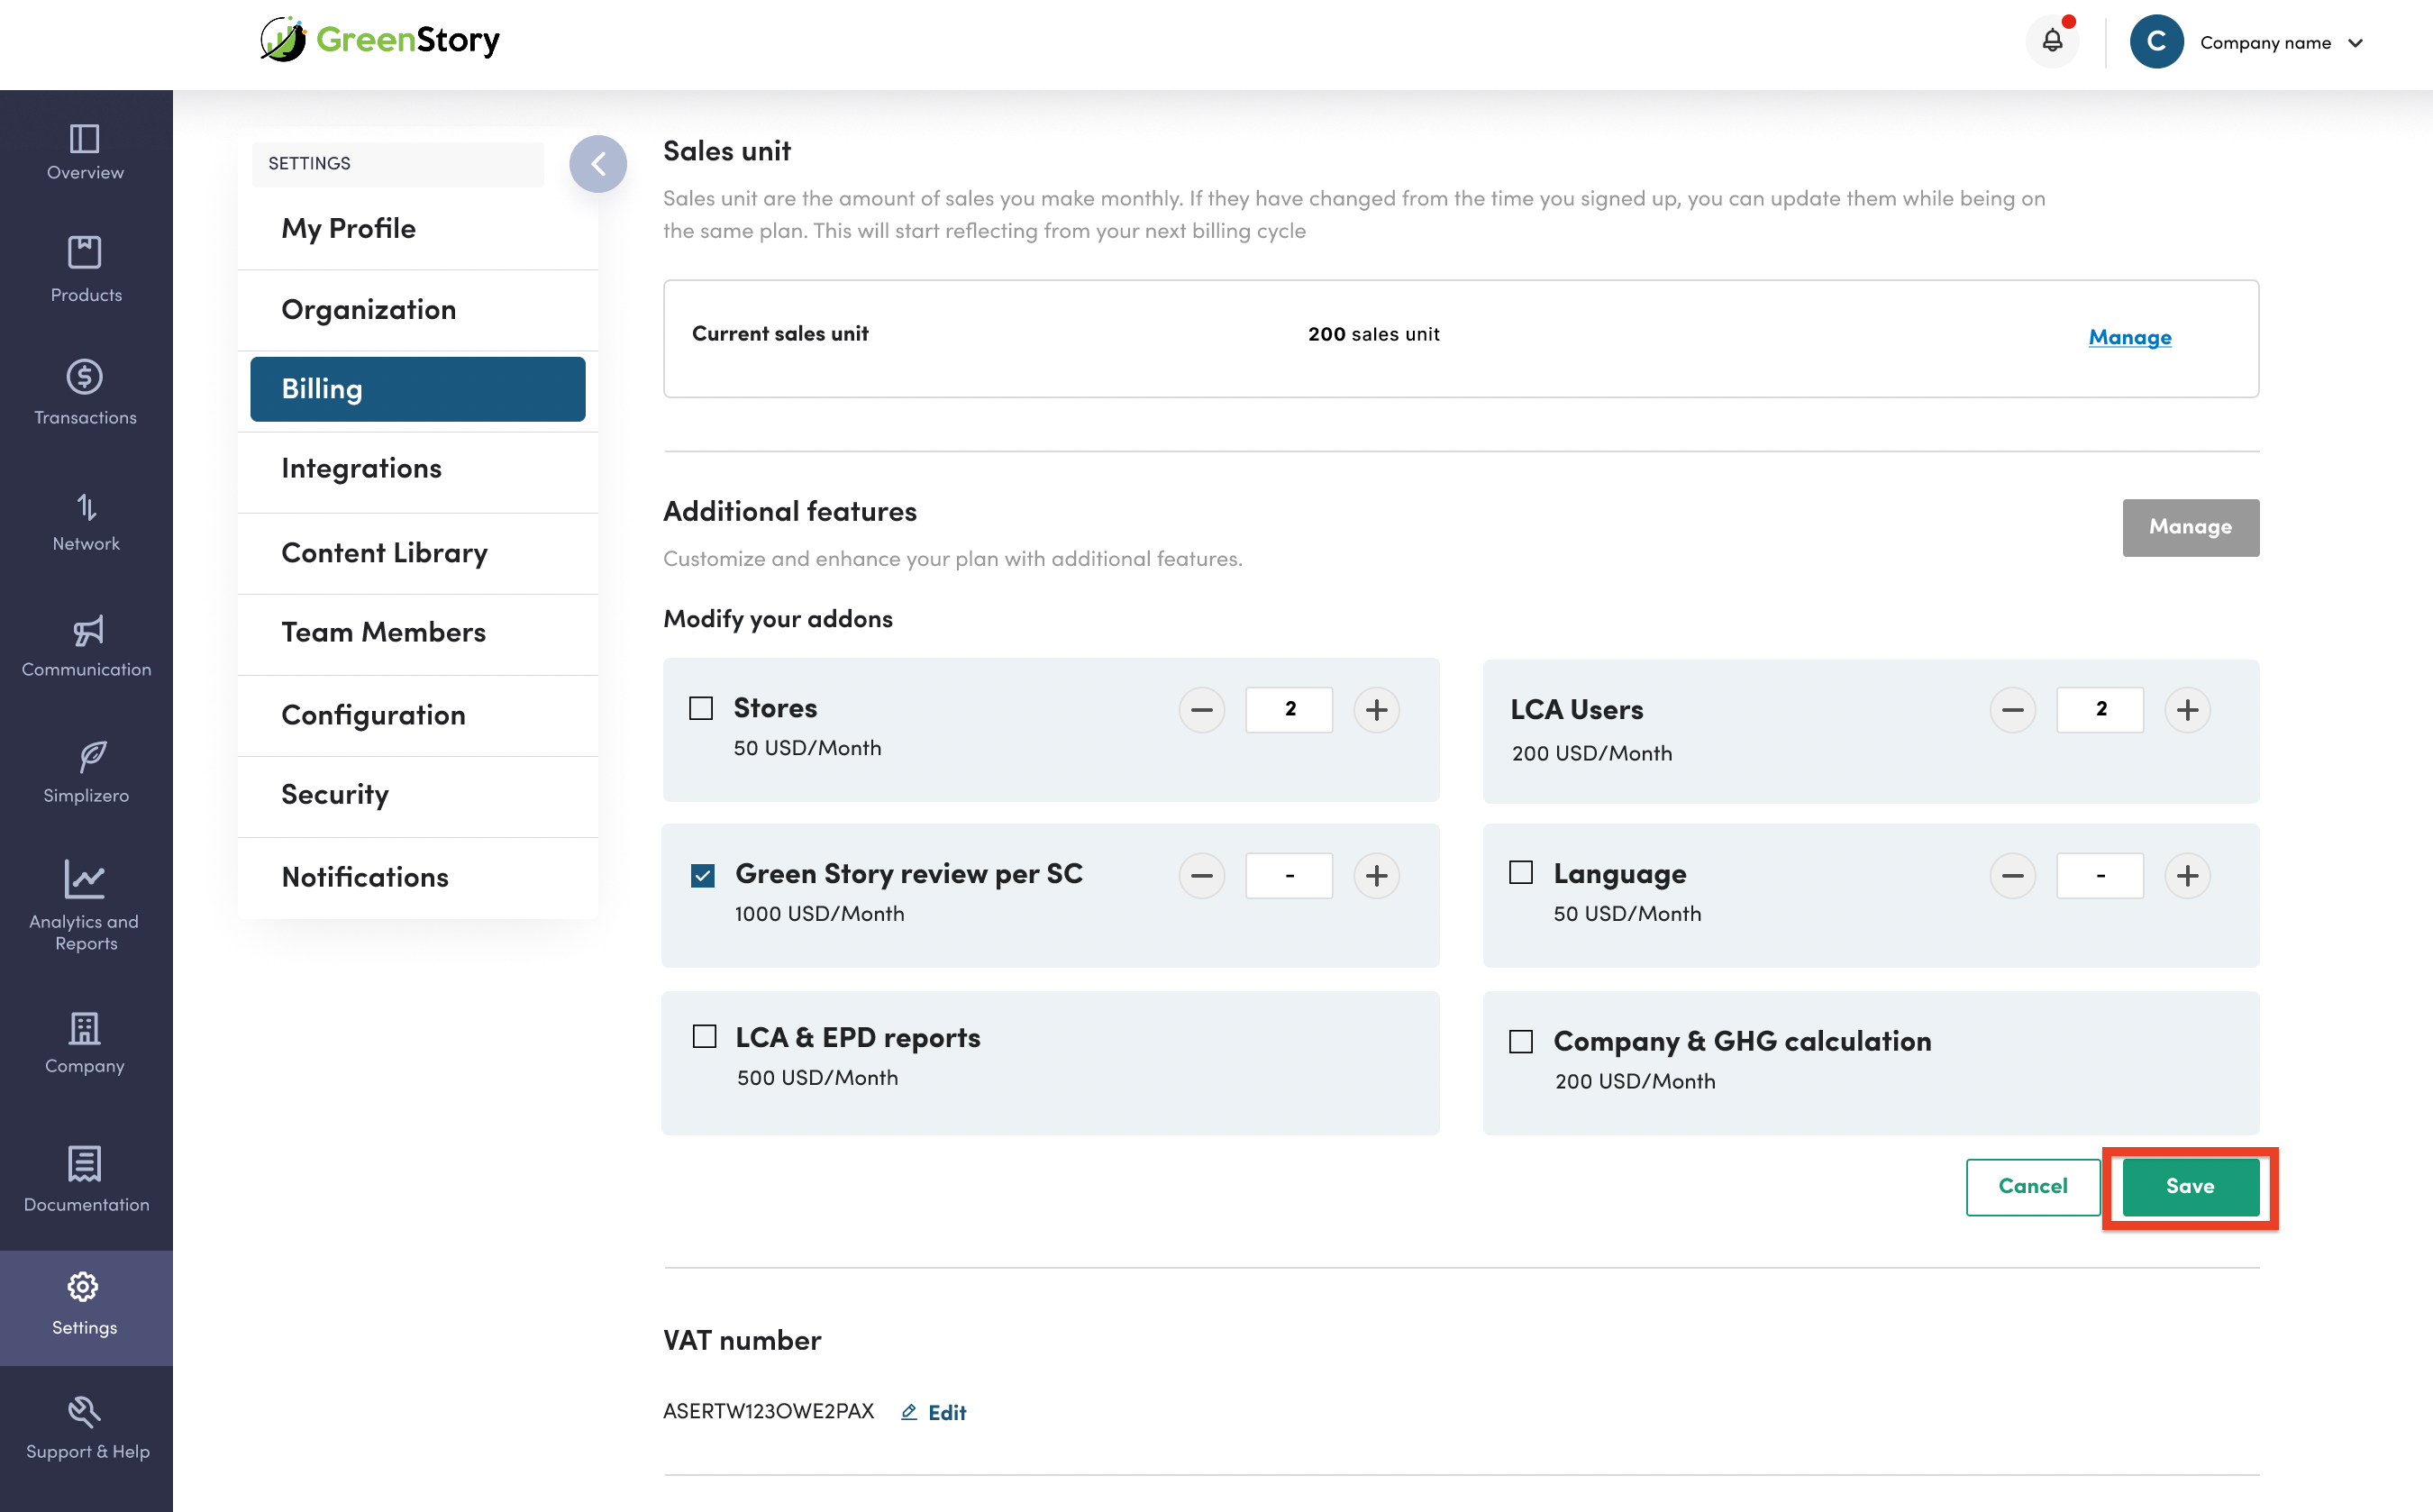Screen dimensions: 2433x1512
Task: Increase LCA Users quantity with plus
Action: [2186, 710]
